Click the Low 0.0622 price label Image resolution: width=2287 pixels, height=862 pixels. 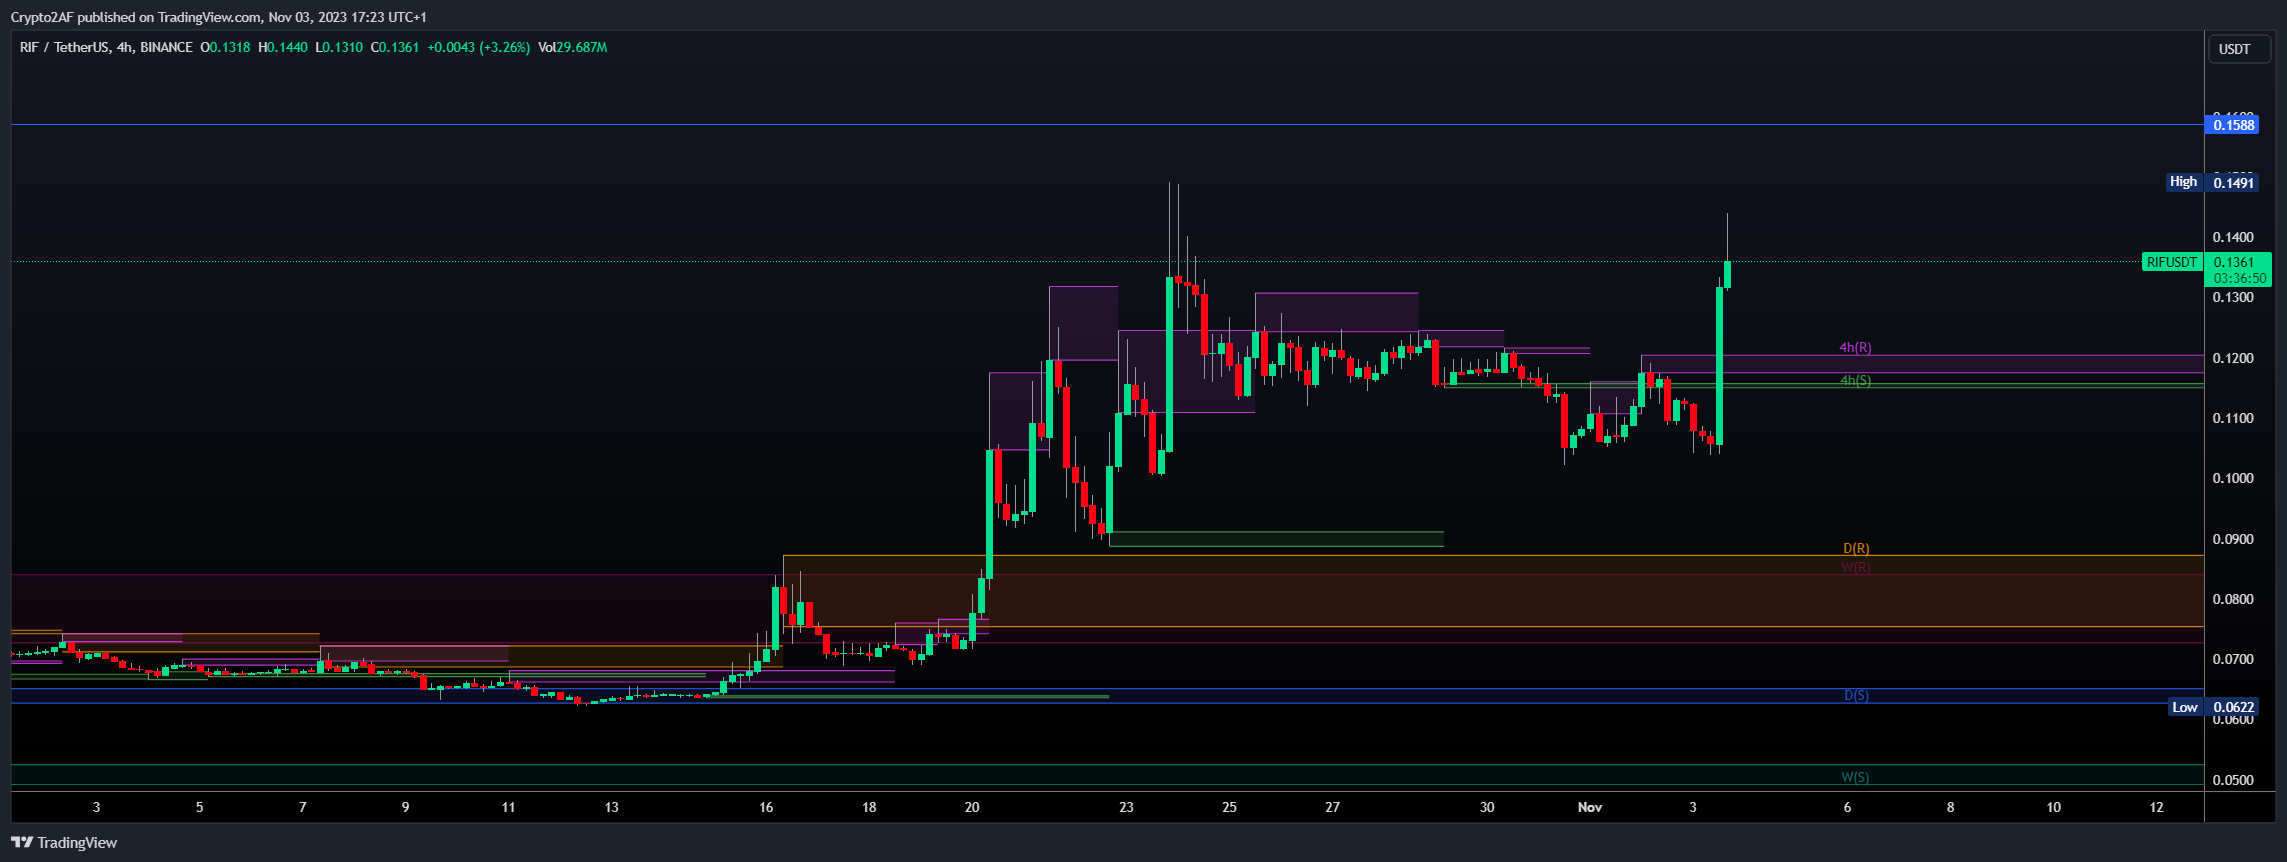pyautogui.click(x=2213, y=707)
